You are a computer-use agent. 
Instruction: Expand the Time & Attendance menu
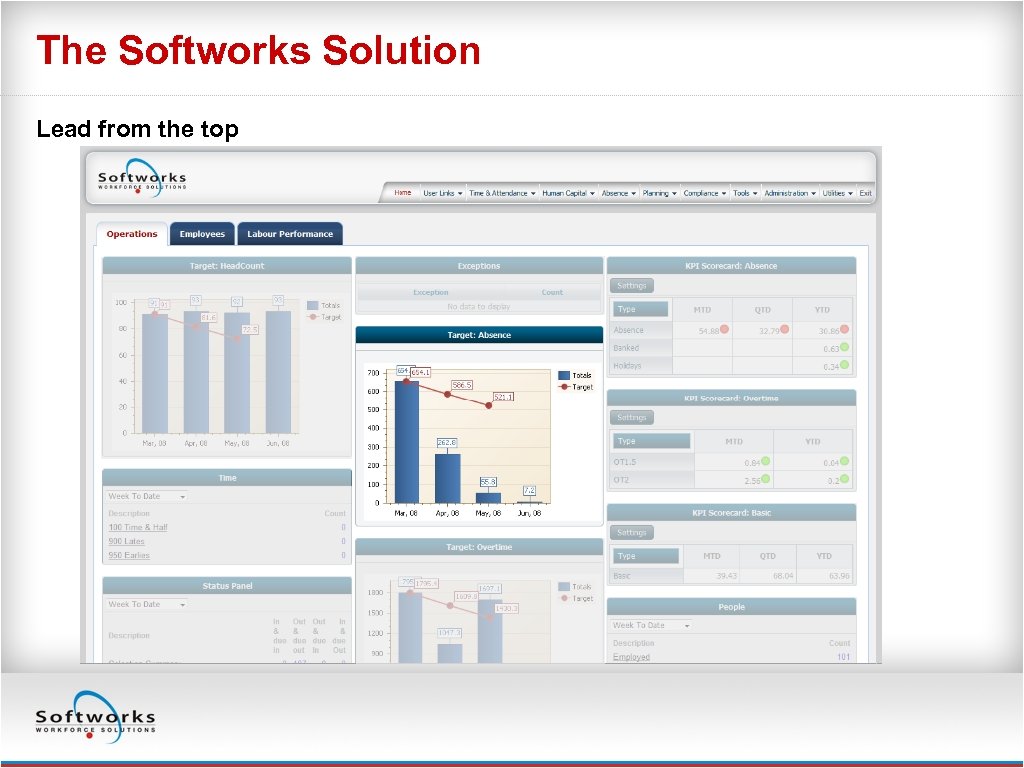point(502,193)
